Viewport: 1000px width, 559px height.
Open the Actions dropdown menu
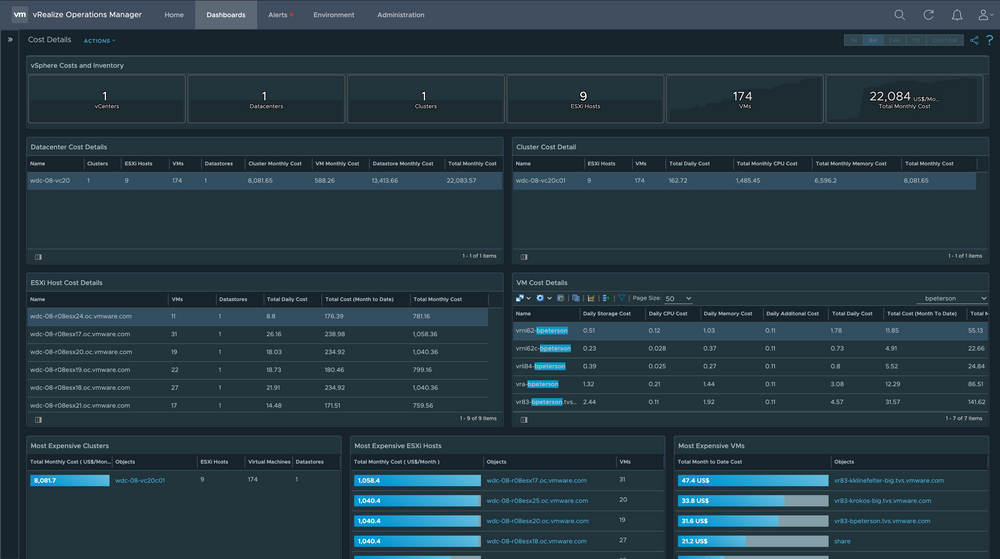tap(99, 41)
